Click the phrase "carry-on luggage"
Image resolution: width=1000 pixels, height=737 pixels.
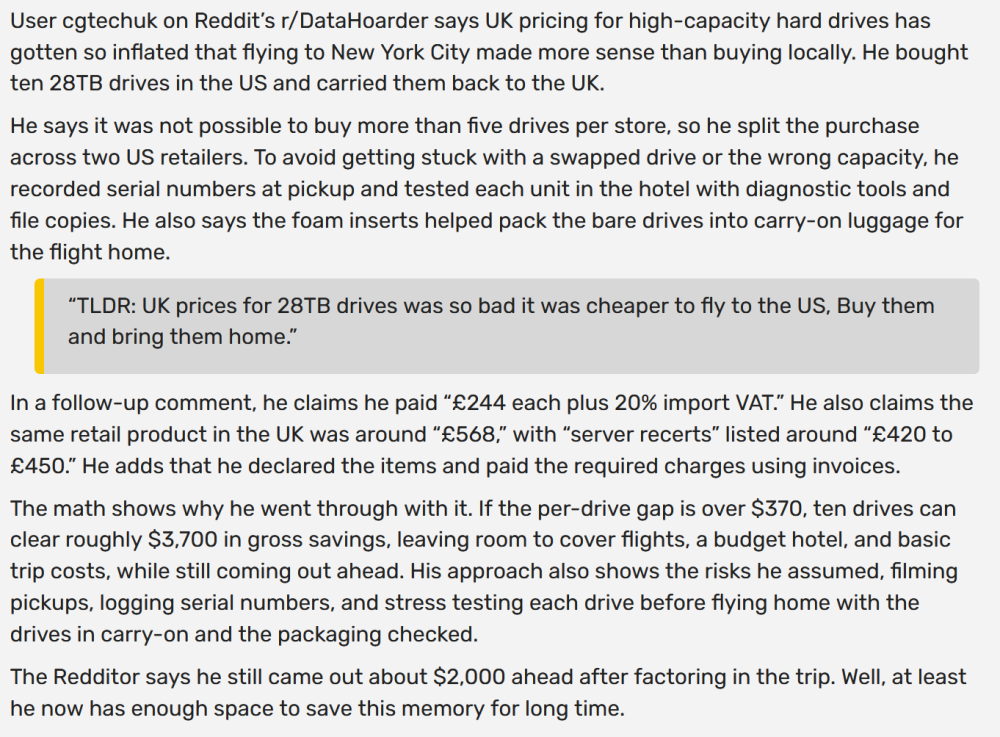click(x=778, y=220)
